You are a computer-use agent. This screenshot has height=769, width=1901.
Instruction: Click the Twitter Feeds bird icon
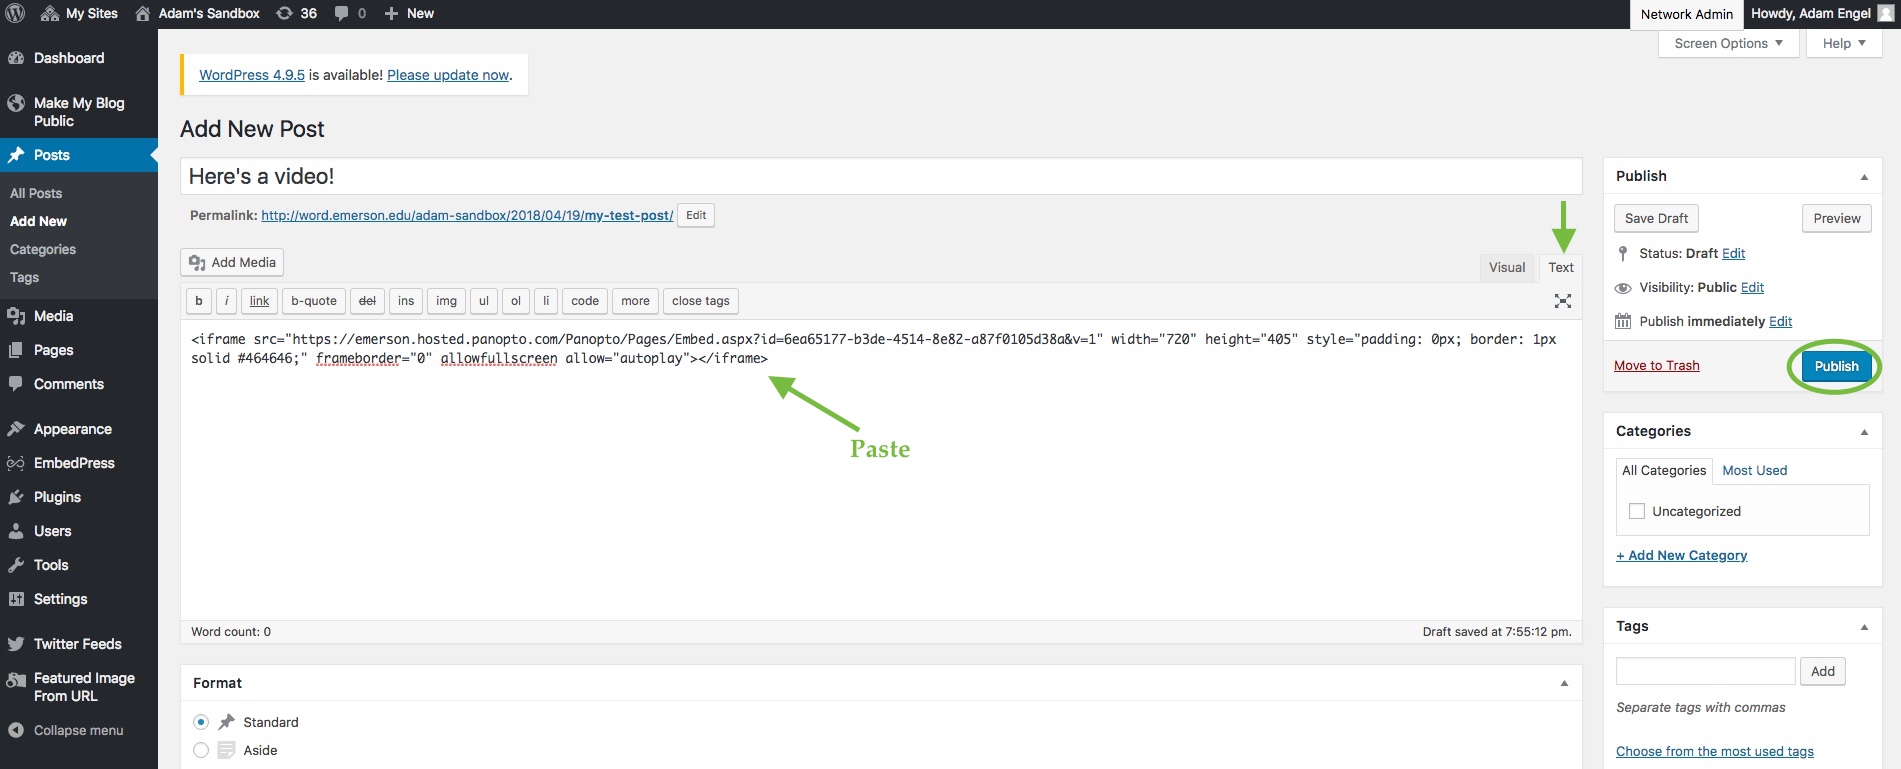tap(16, 644)
